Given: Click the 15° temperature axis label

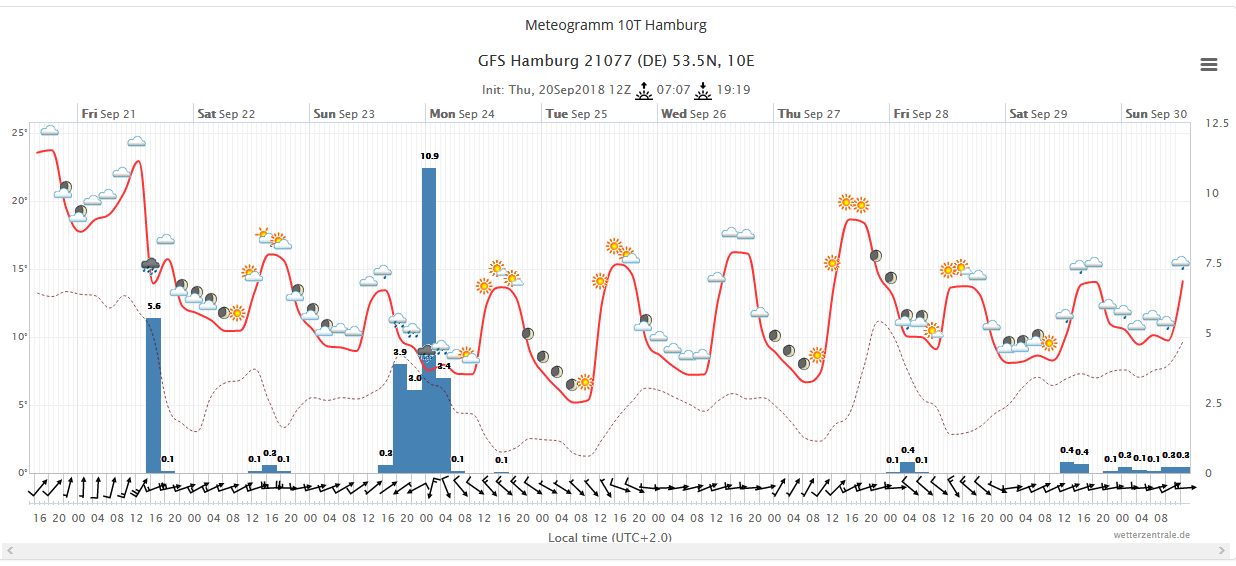Looking at the screenshot, I should point(21,268).
